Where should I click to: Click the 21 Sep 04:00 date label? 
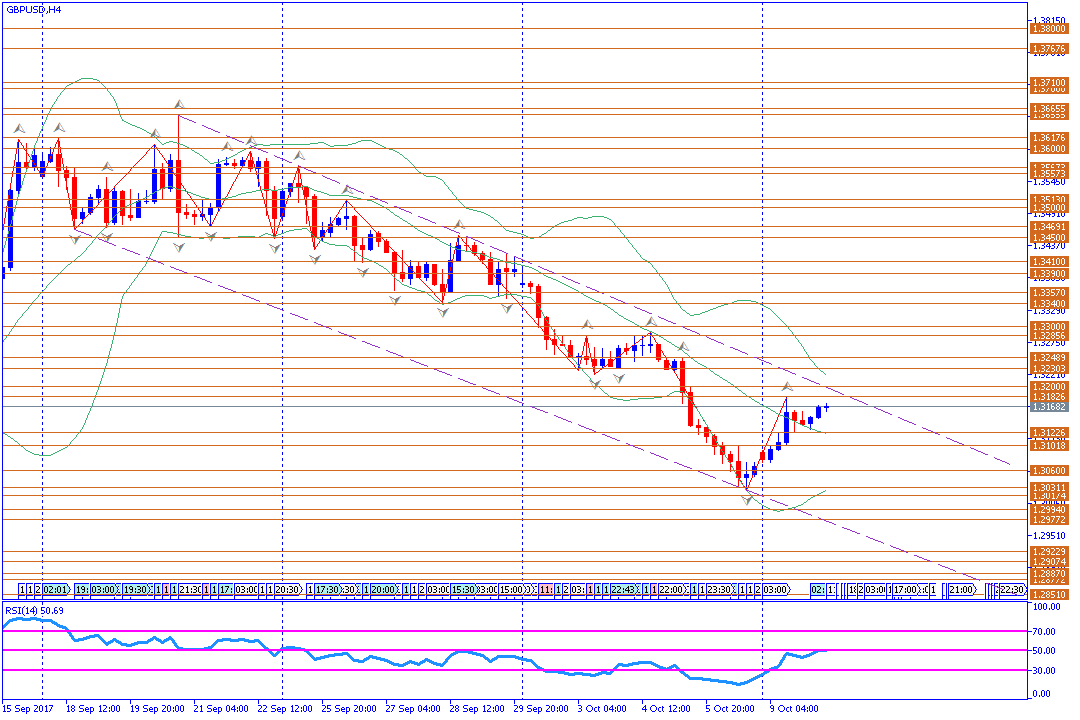221,708
